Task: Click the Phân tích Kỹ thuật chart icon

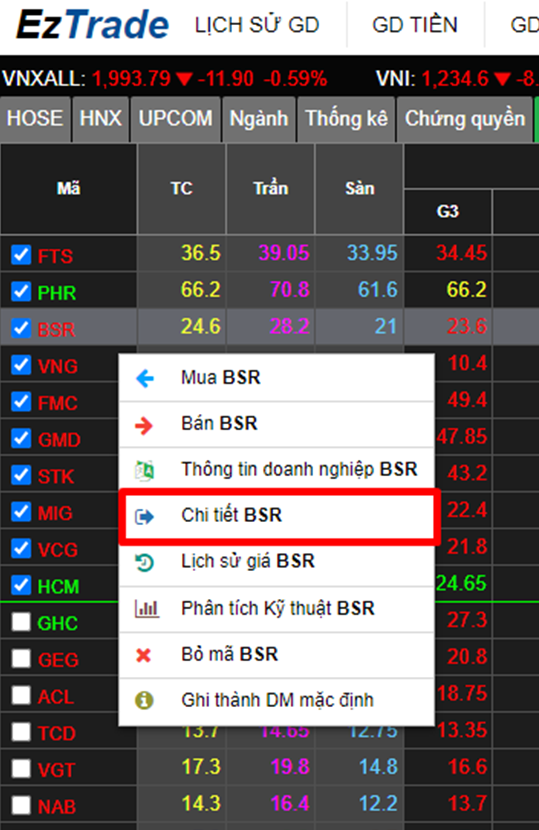Action: tap(146, 608)
